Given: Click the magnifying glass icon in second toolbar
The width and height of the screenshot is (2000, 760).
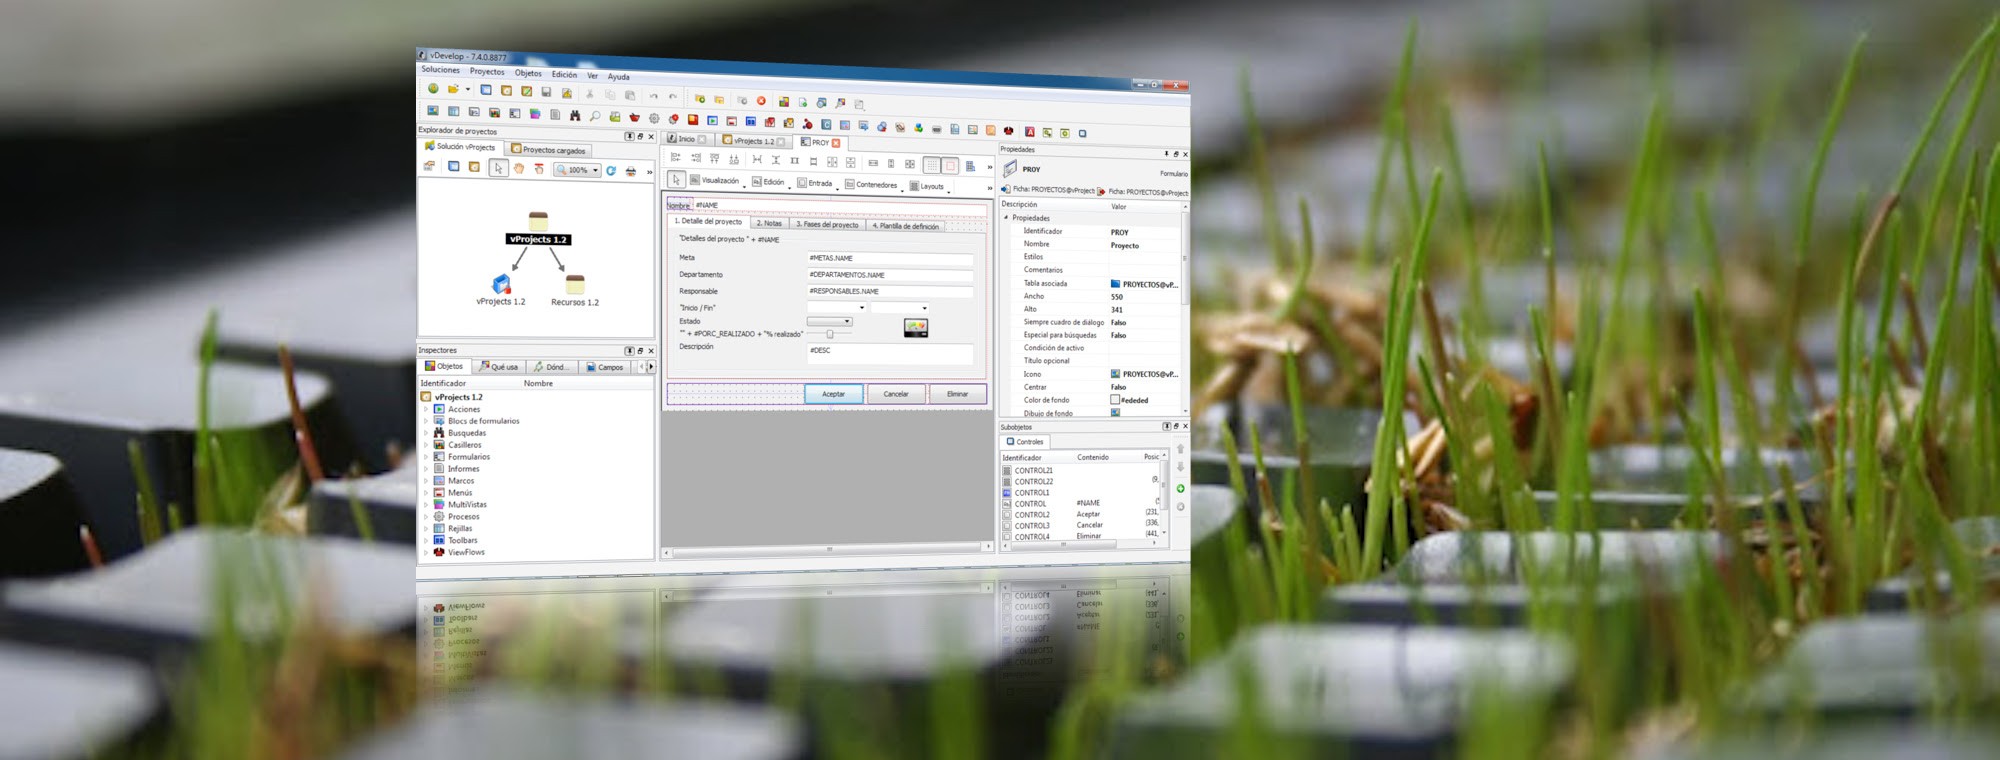Looking at the screenshot, I should pyautogui.click(x=595, y=116).
